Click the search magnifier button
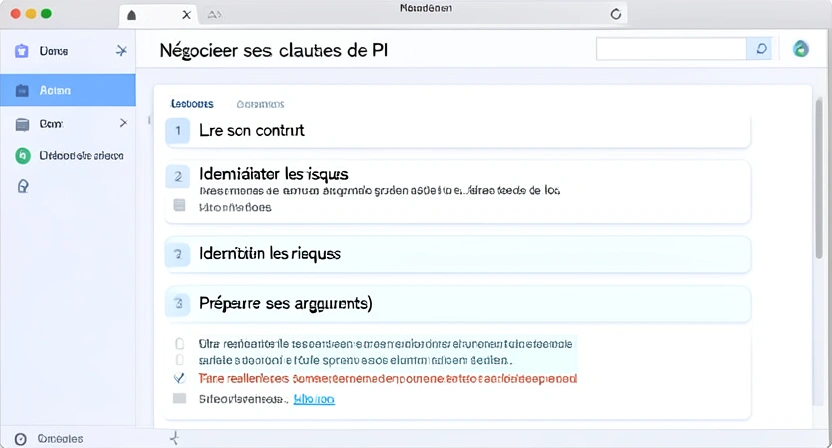Viewport: 832px width, 448px height. tap(760, 49)
